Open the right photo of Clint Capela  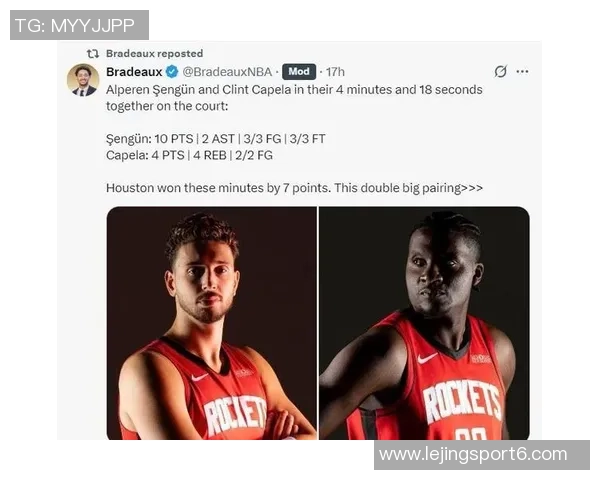click(424, 323)
